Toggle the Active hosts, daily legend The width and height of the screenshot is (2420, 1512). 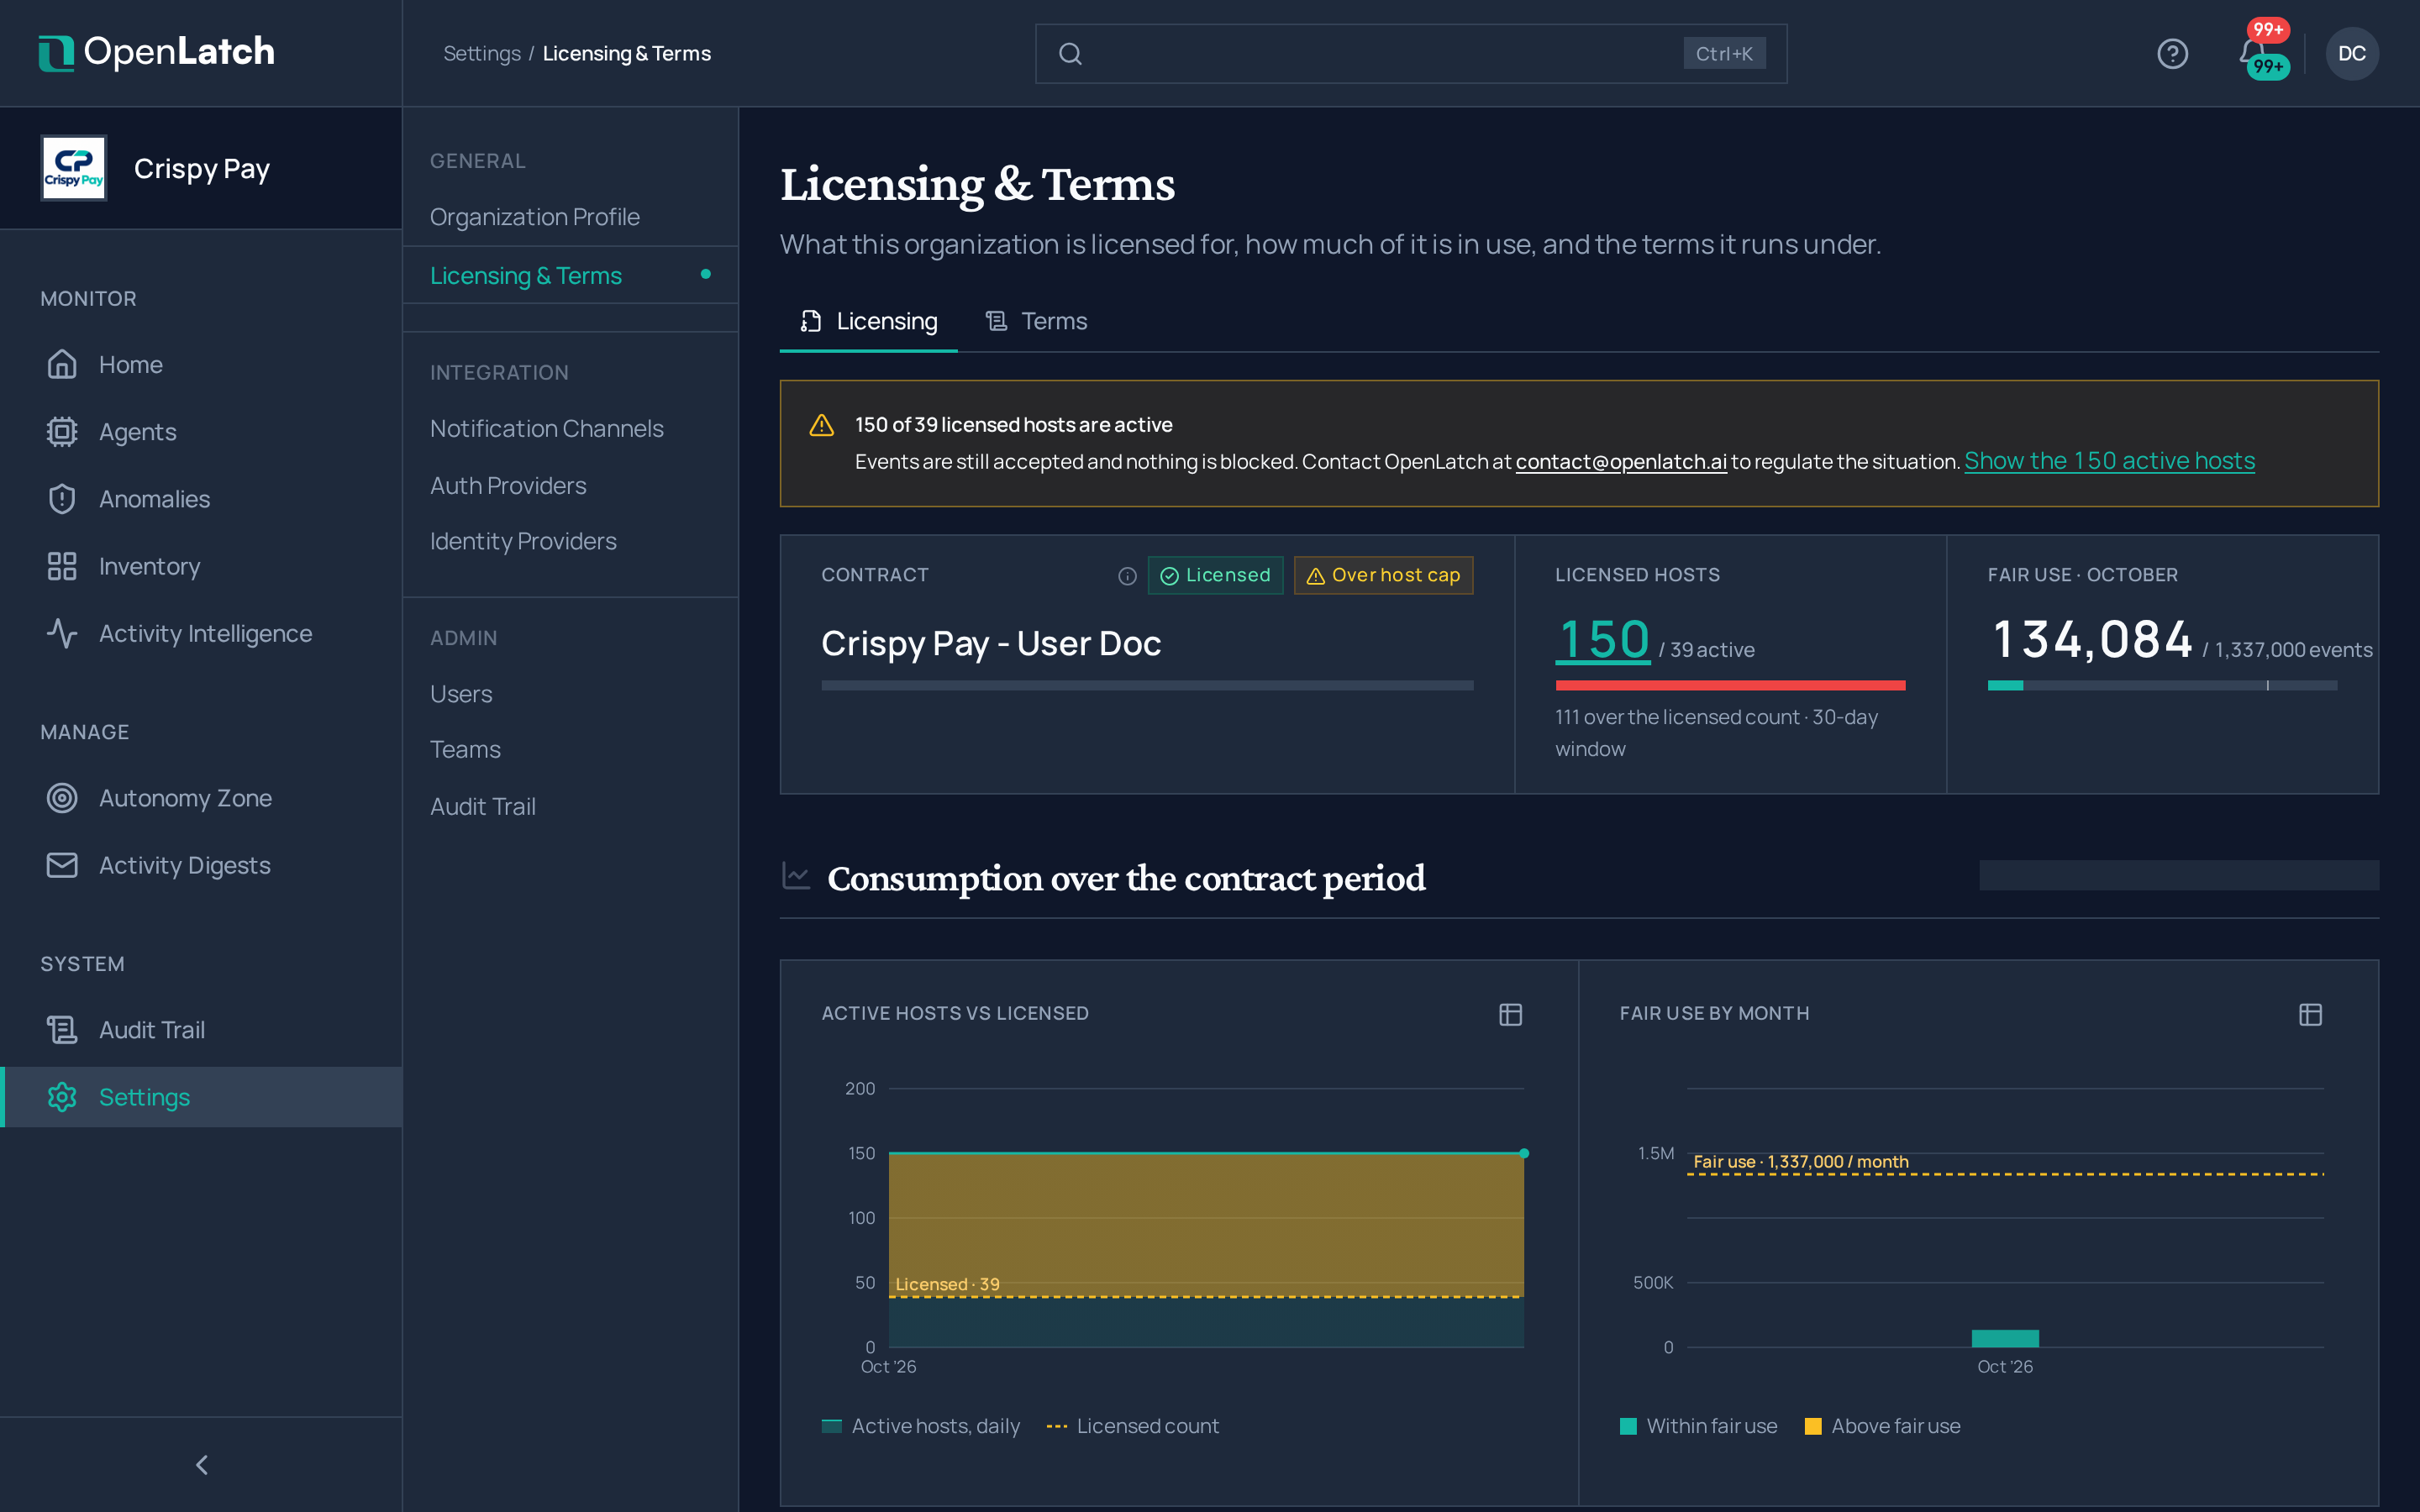coord(921,1426)
